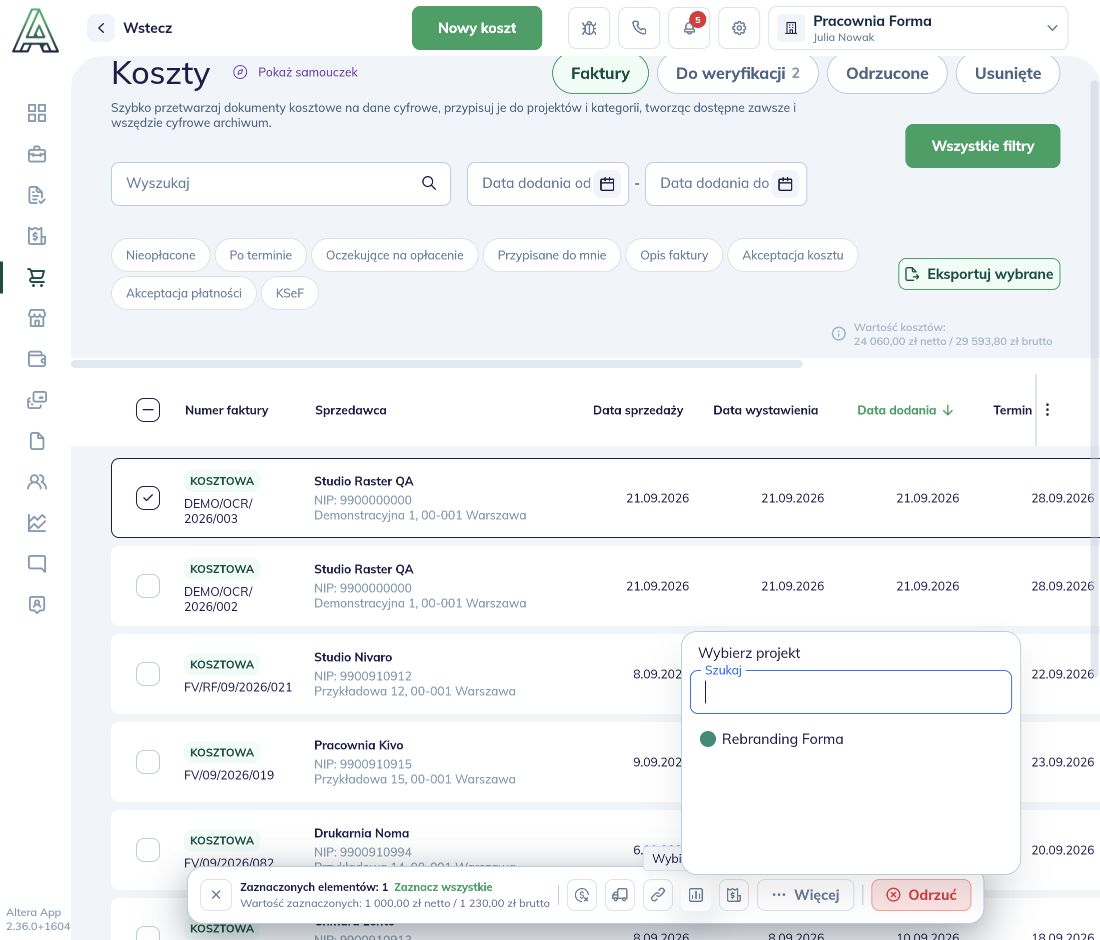The width and height of the screenshot is (1100, 940).
Task: Open the Data dodania do date picker
Action: click(786, 184)
